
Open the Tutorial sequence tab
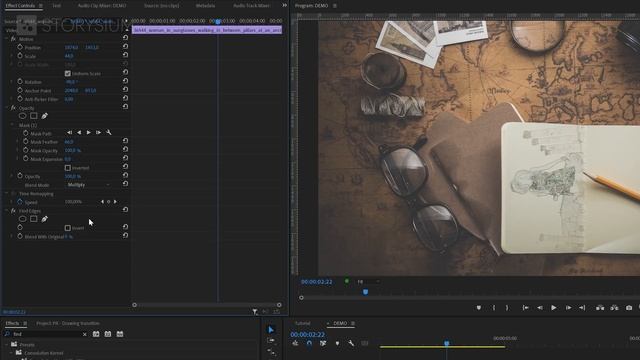[x=302, y=323]
